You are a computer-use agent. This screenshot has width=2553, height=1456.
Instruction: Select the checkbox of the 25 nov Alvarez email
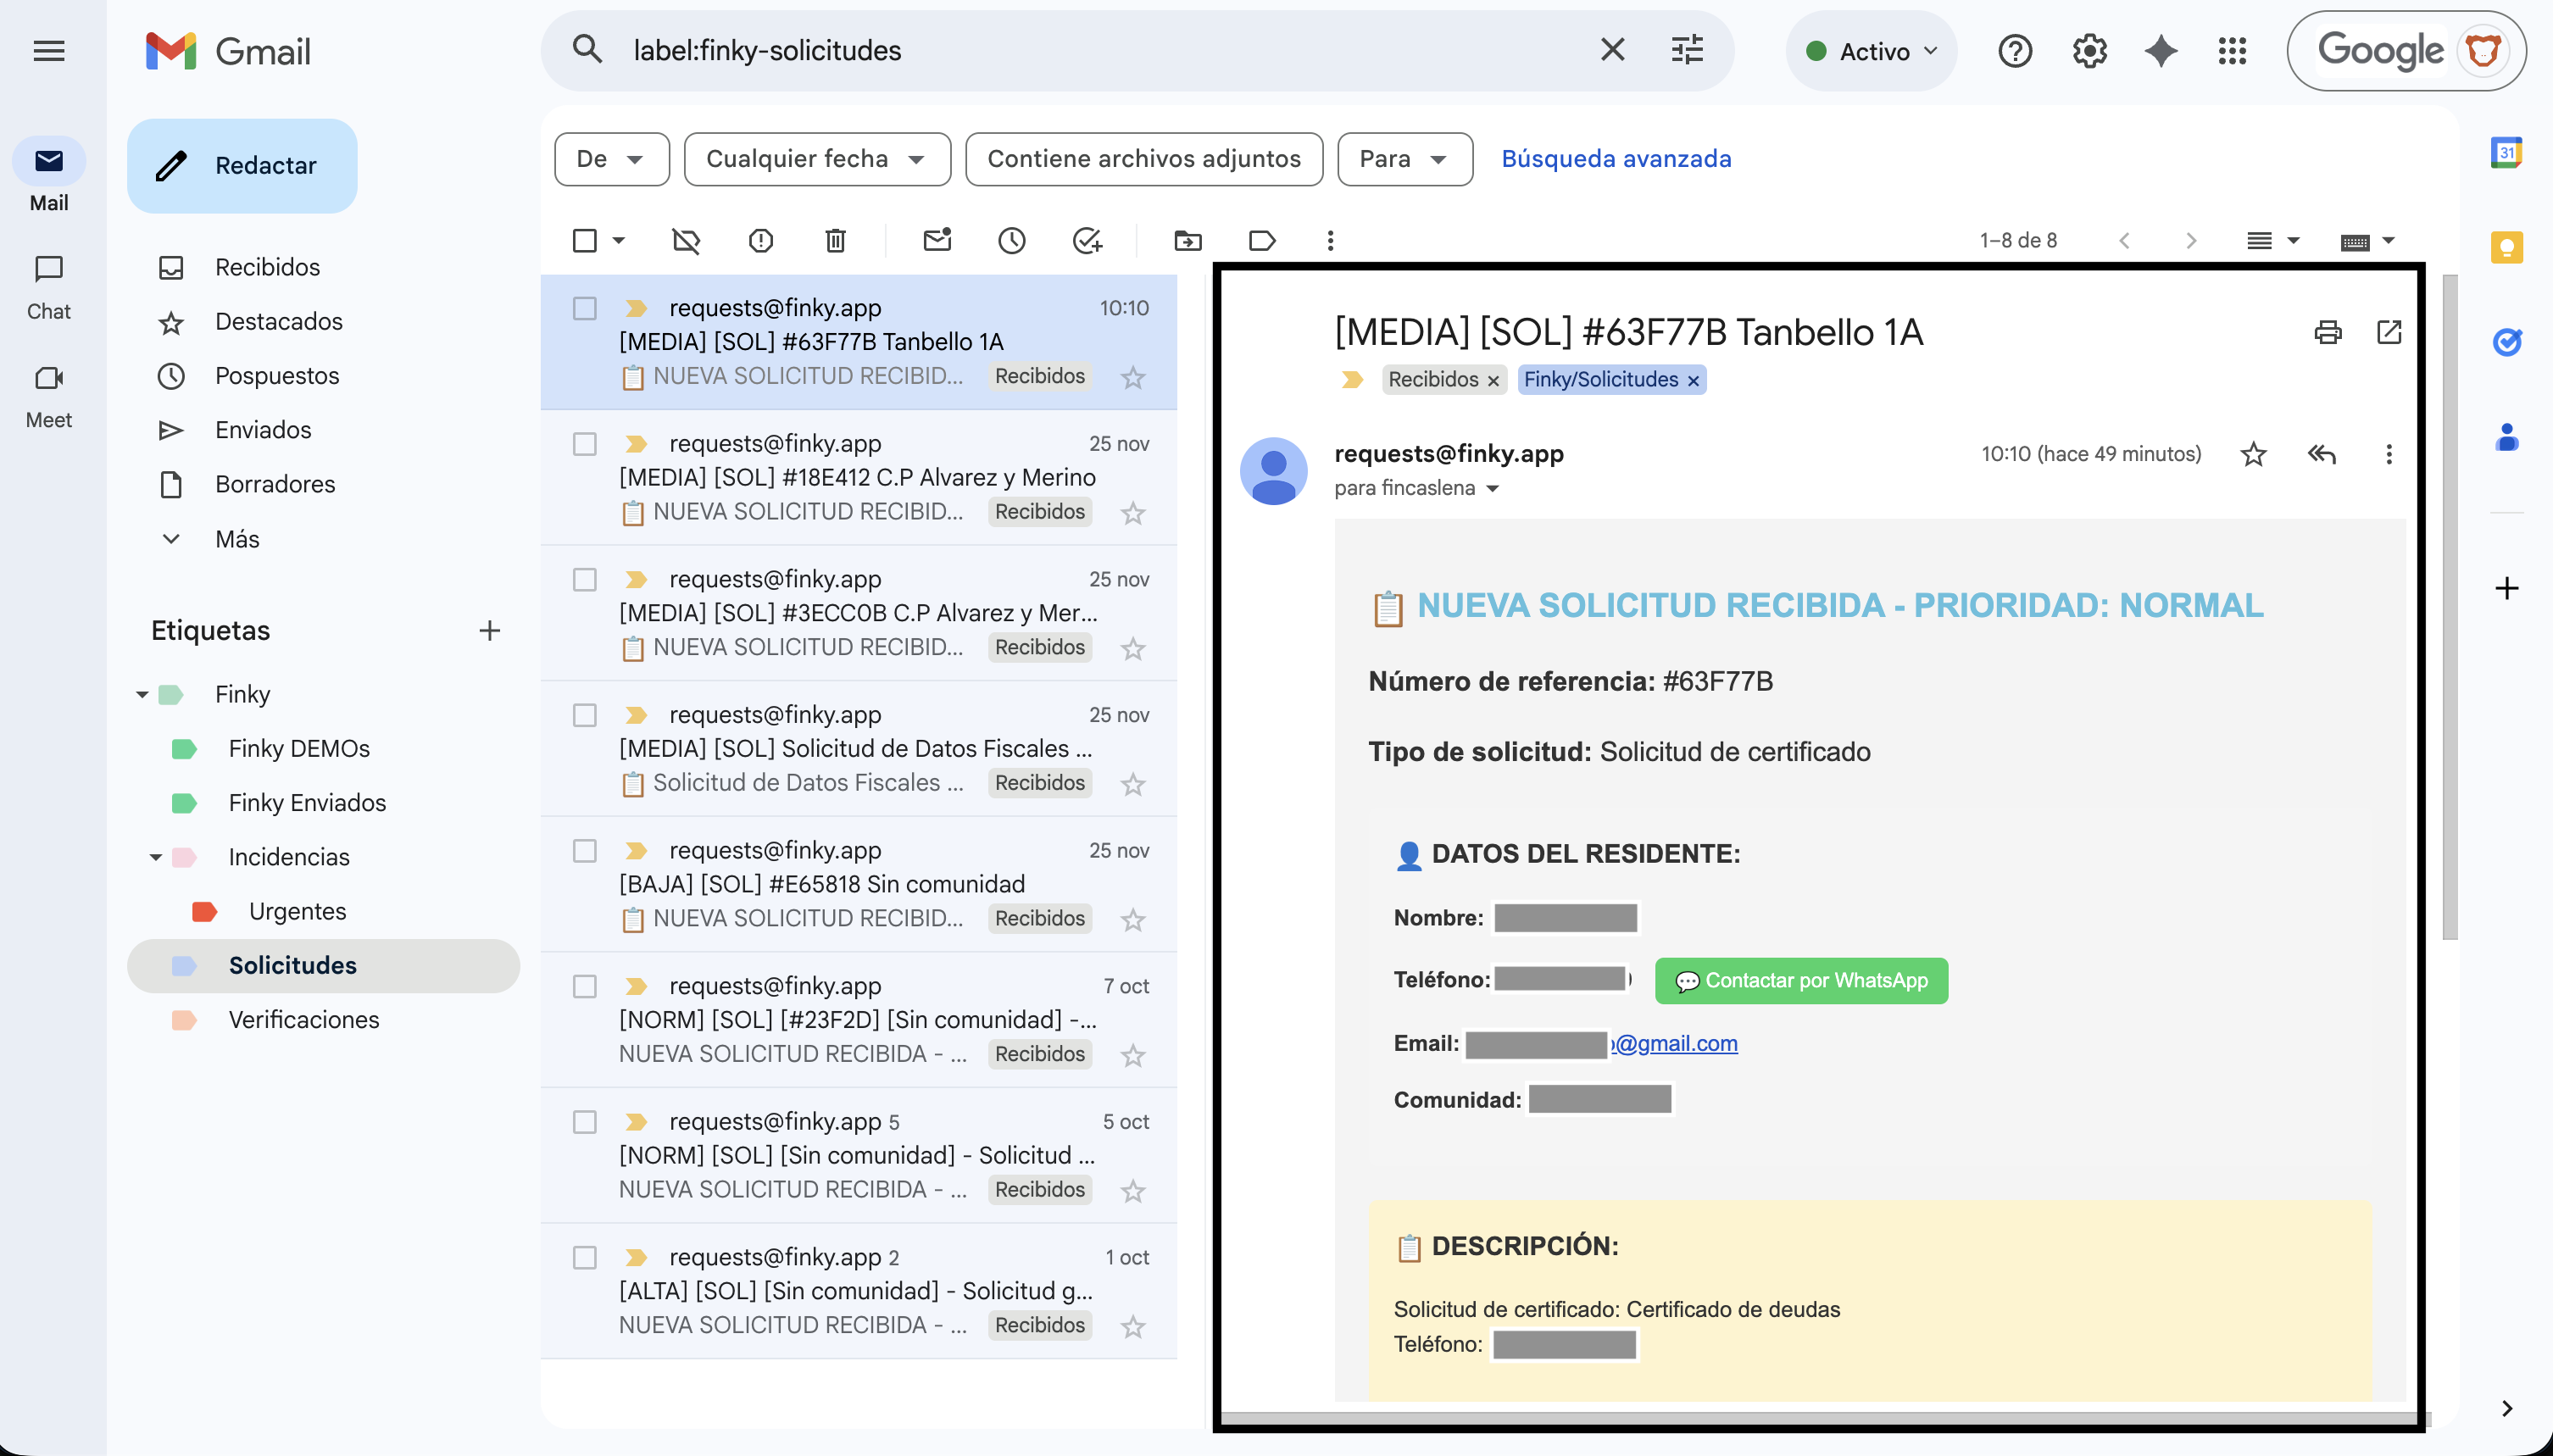click(585, 444)
